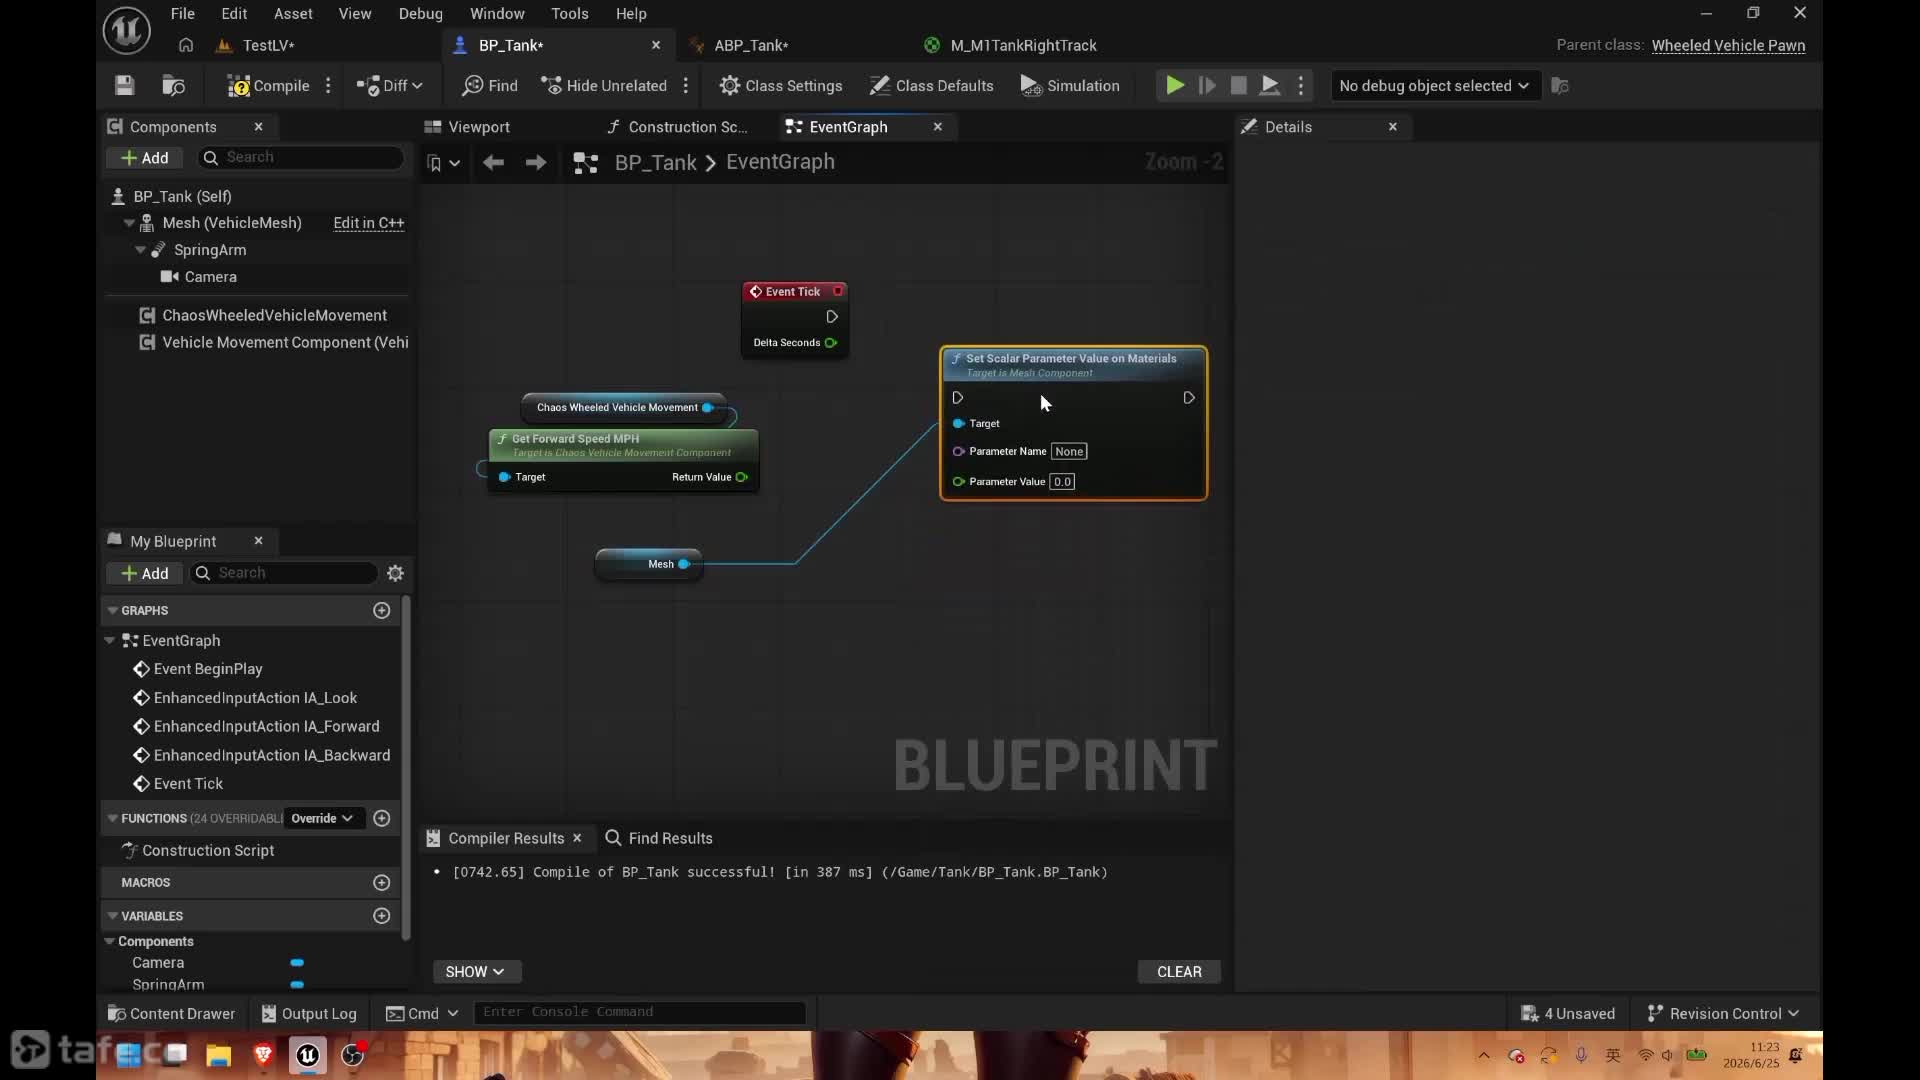Open the Asset menu

293,13
